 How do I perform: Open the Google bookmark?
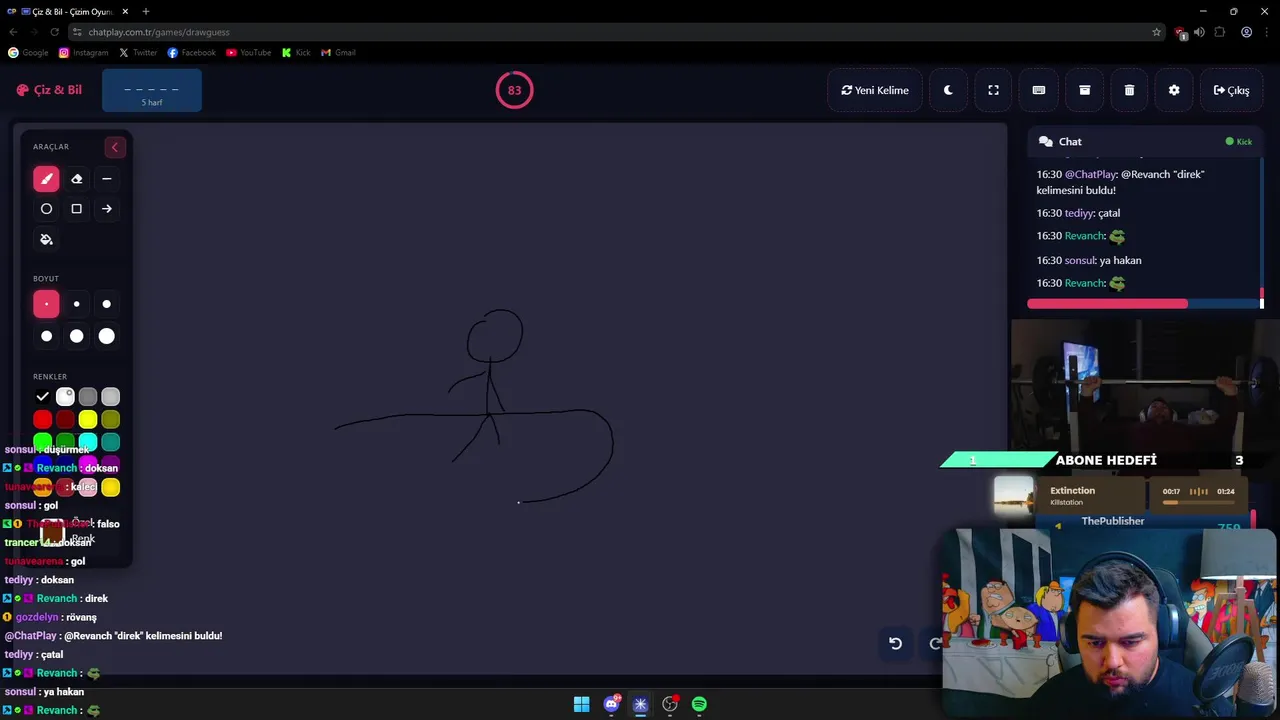[x=28, y=52]
